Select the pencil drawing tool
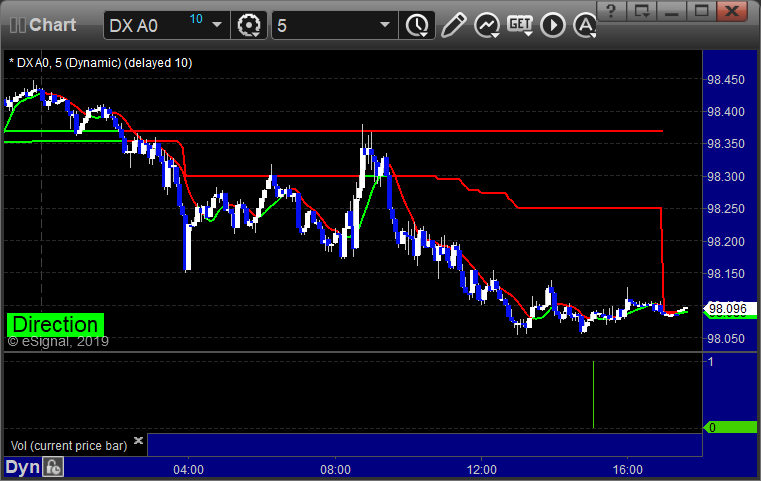Viewport: 761px width, 481px height. [x=453, y=25]
